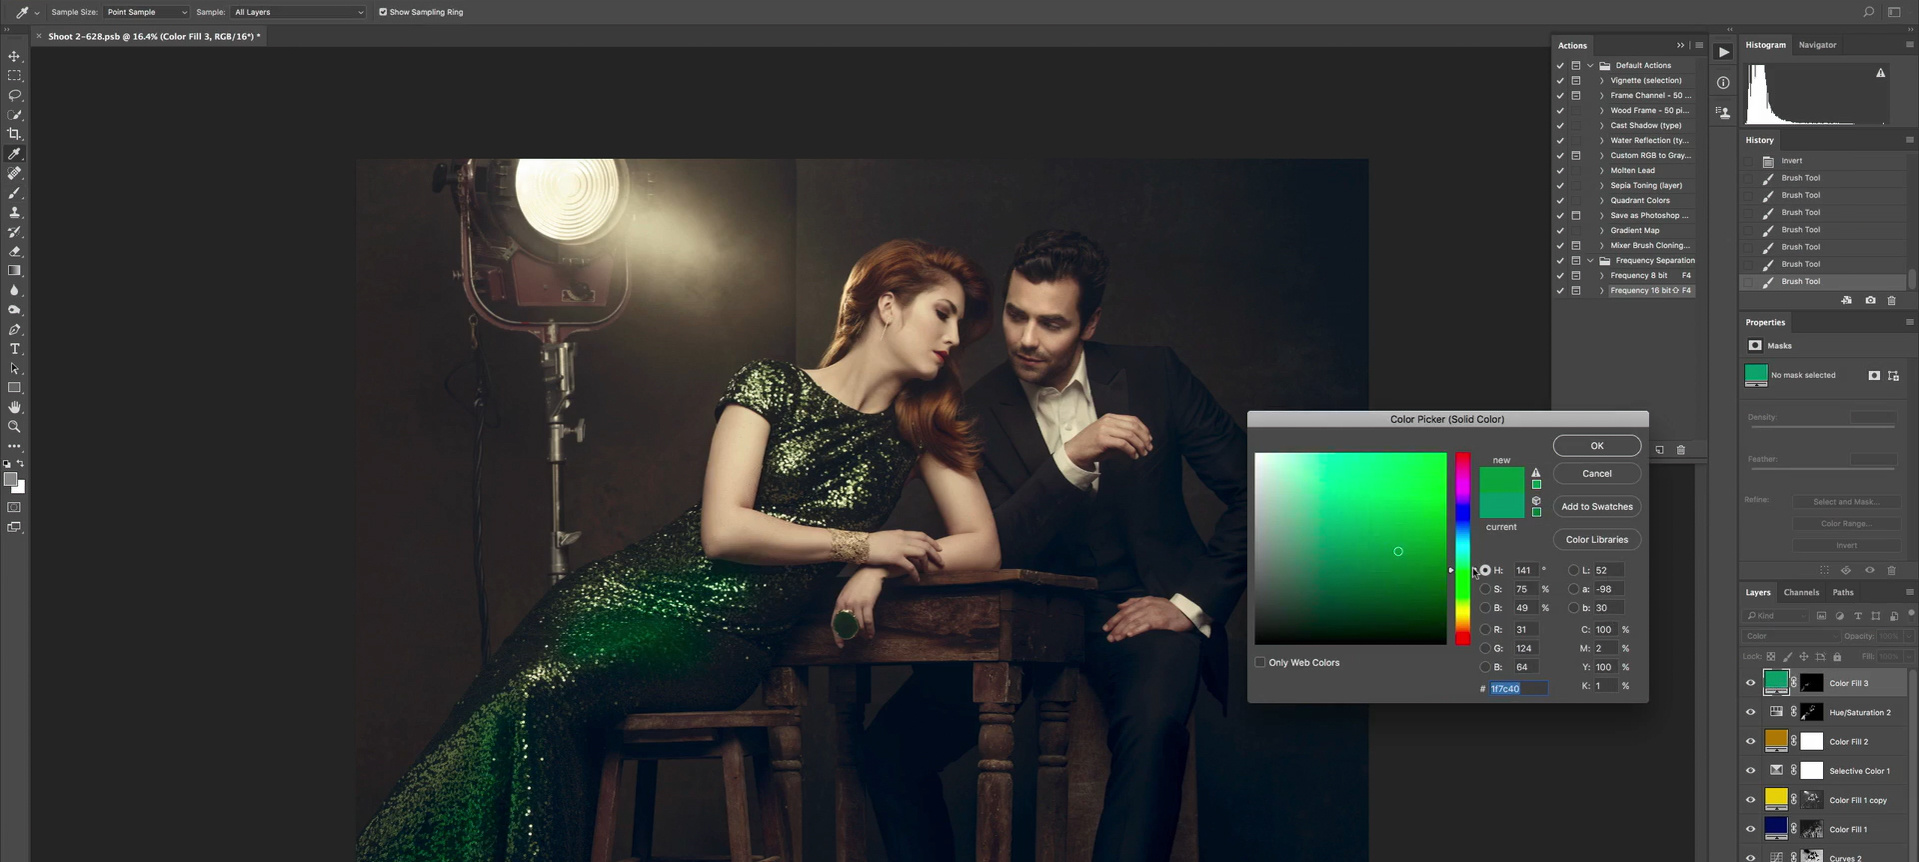Open the History panel menu
This screenshot has width=1919, height=862.
(x=1909, y=140)
